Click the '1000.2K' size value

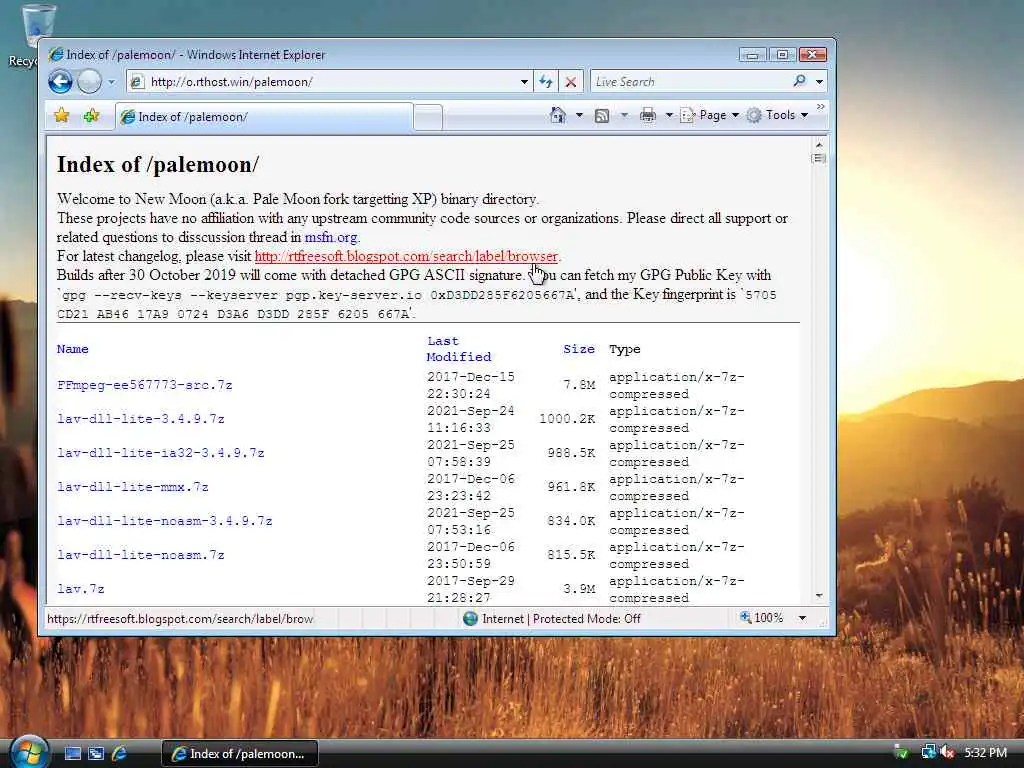567,419
